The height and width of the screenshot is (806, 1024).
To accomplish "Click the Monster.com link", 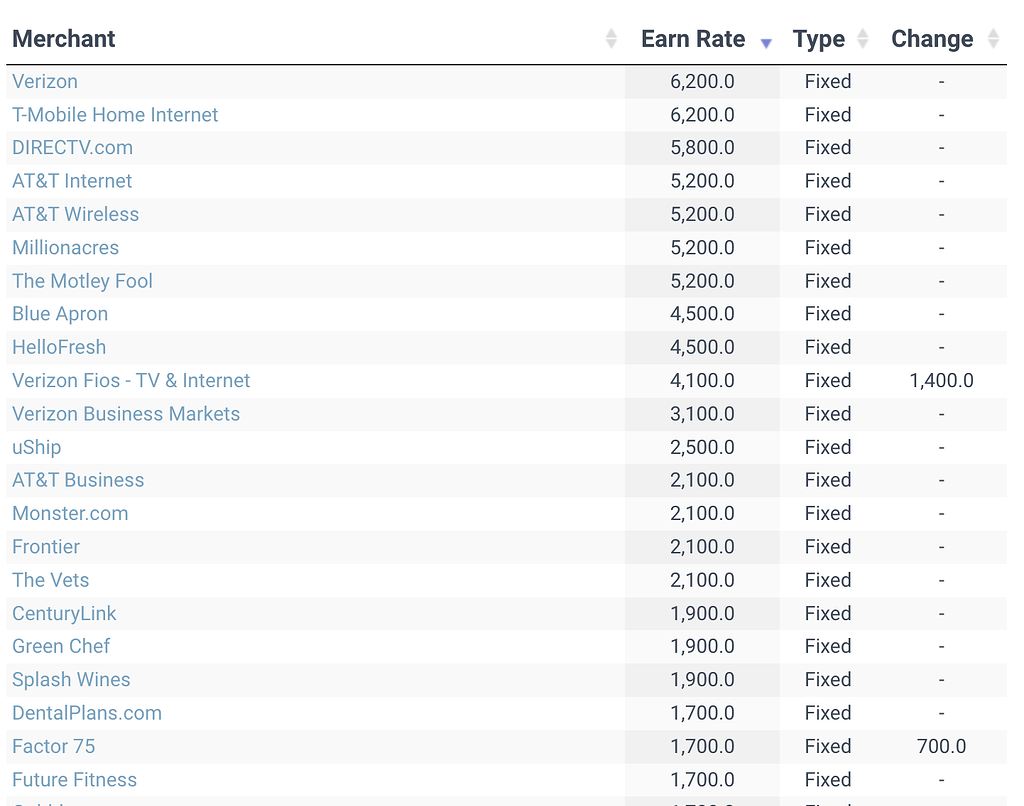I will [70, 514].
